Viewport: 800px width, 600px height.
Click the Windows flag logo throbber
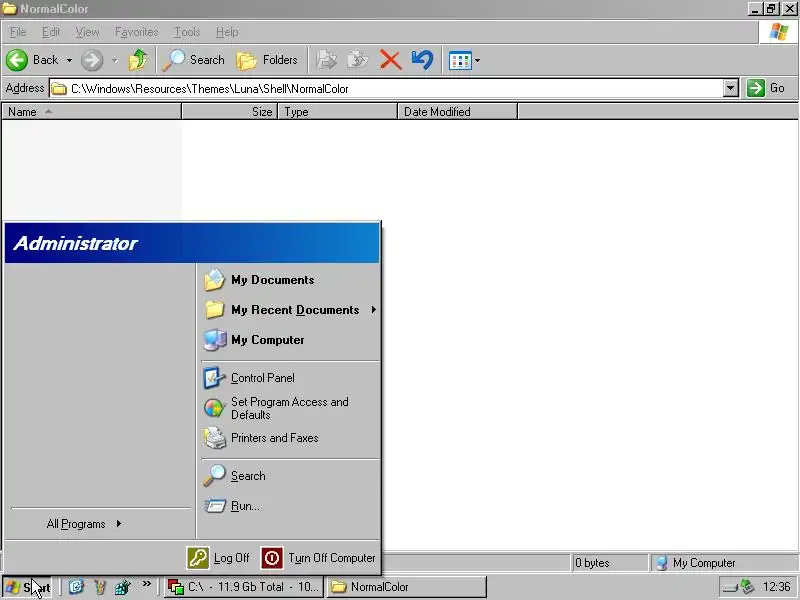(779, 32)
